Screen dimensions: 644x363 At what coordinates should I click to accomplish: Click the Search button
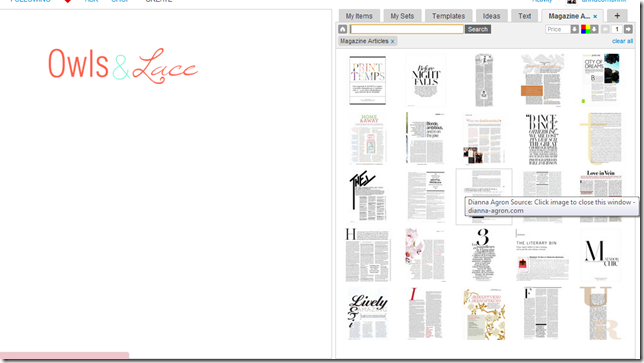tap(478, 29)
